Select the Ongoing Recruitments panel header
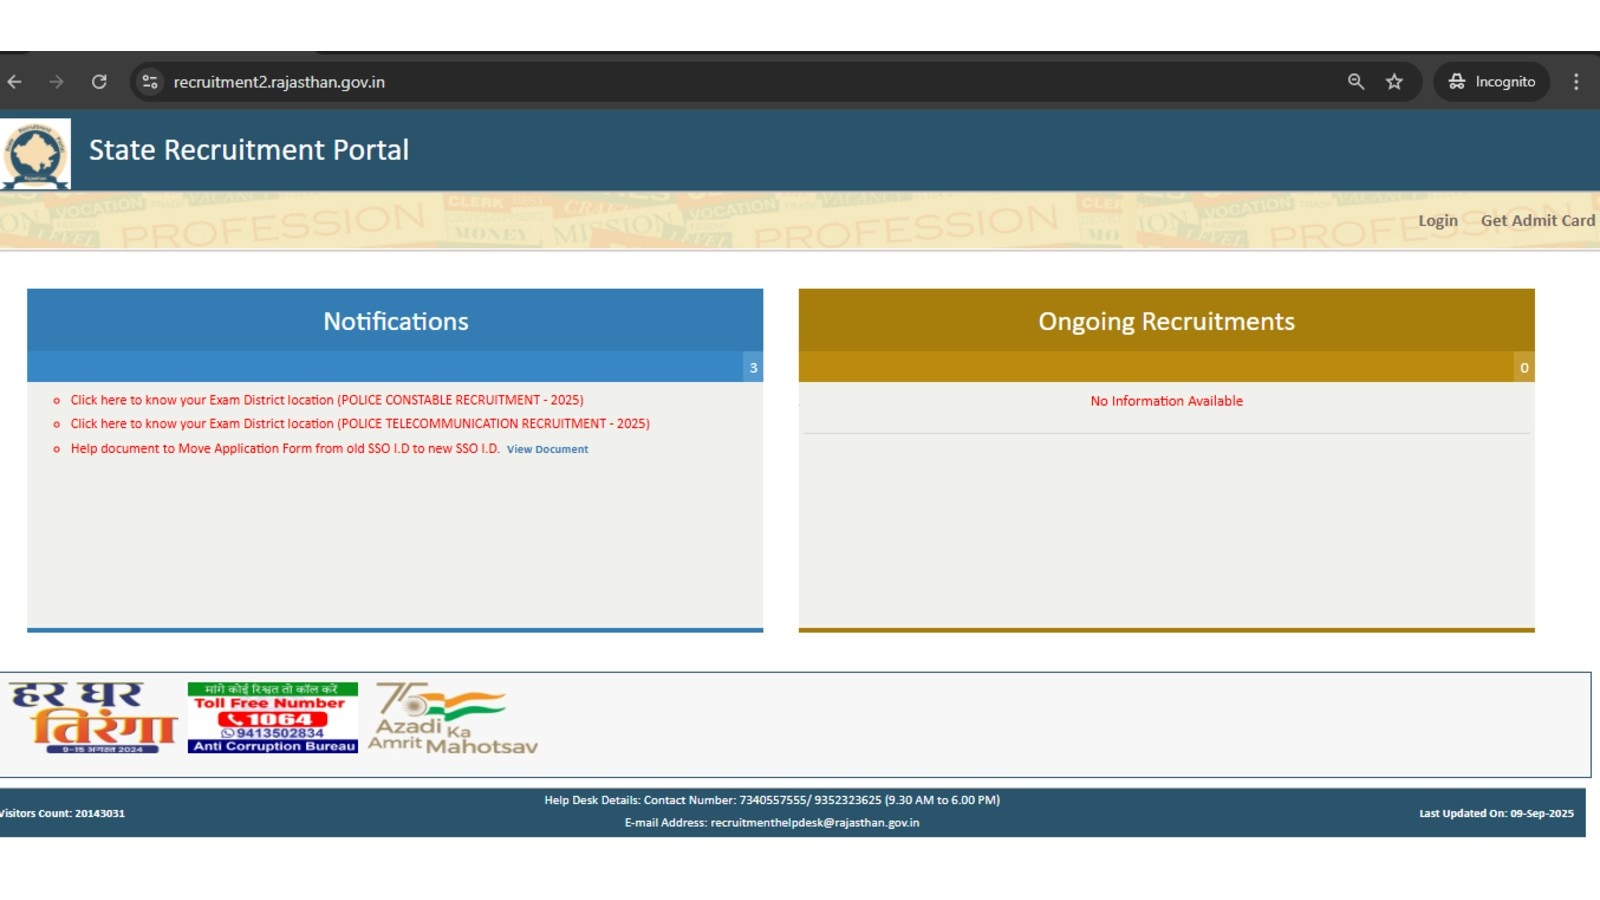1600x900 pixels. point(1166,321)
